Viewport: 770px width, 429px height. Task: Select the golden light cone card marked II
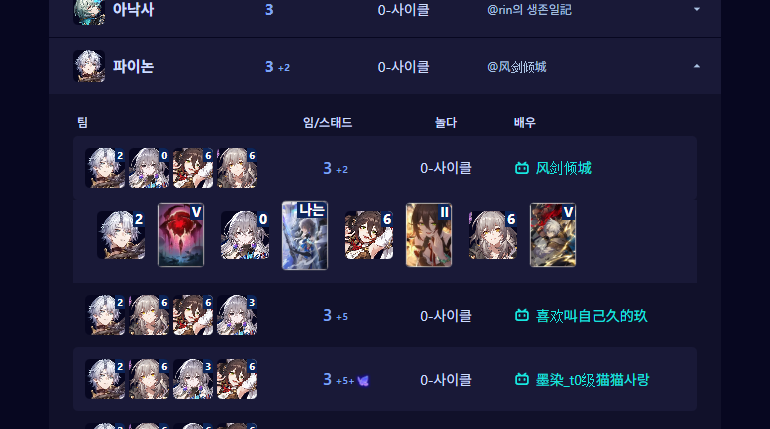[429, 235]
